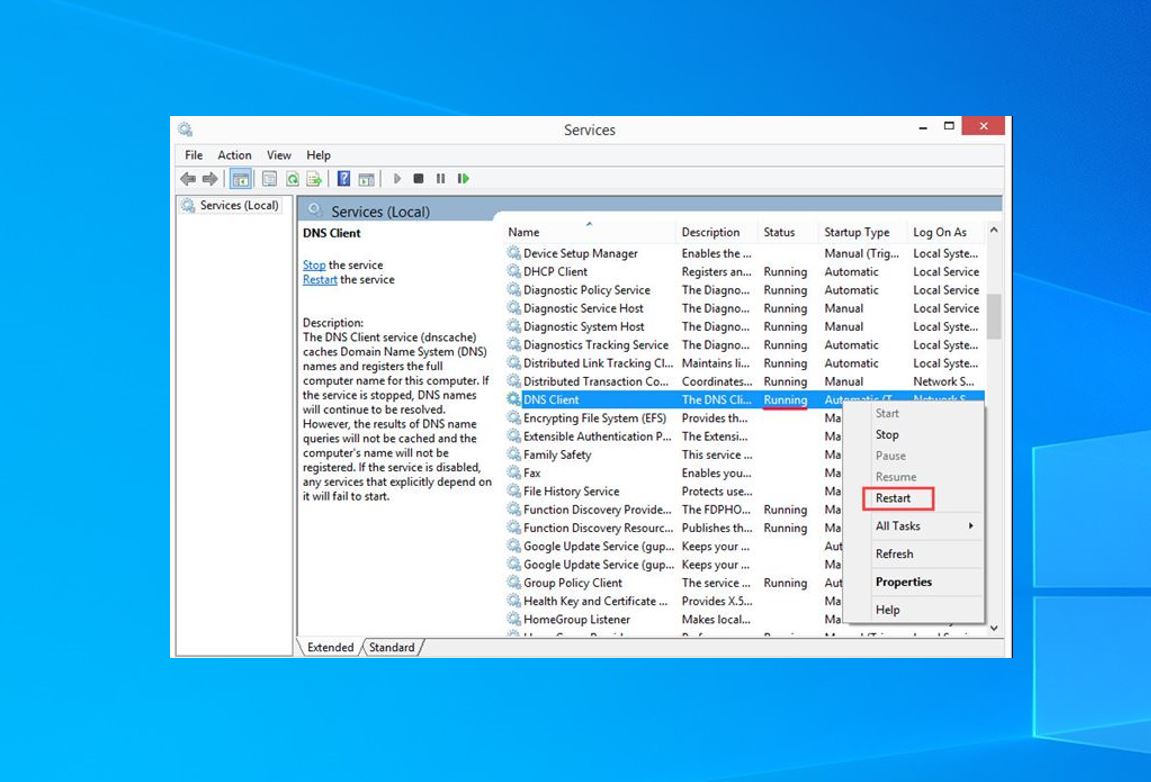The image size is (1151, 782).
Task: Select Services (Local) in the console tree
Action: (x=239, y=205)
